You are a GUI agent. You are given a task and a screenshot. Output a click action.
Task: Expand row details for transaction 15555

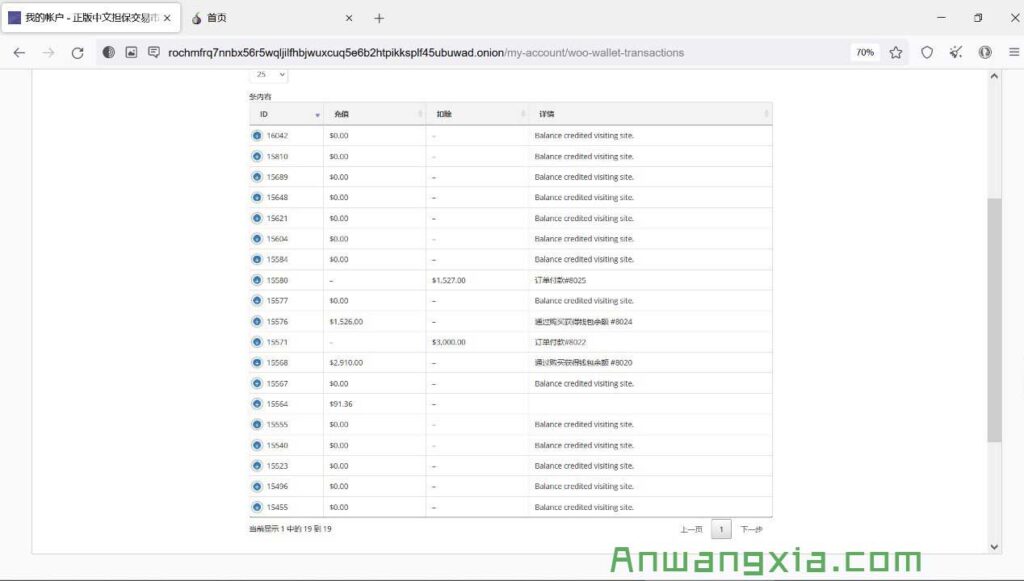pos(257,424)
